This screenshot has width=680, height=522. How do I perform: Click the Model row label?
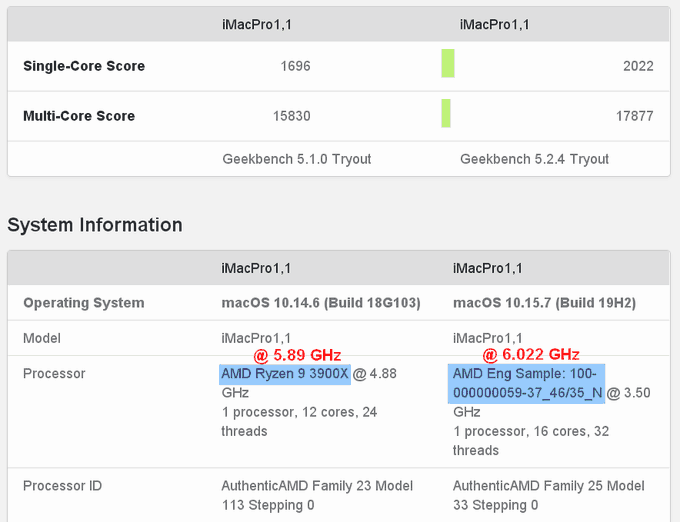coord(42,338)
